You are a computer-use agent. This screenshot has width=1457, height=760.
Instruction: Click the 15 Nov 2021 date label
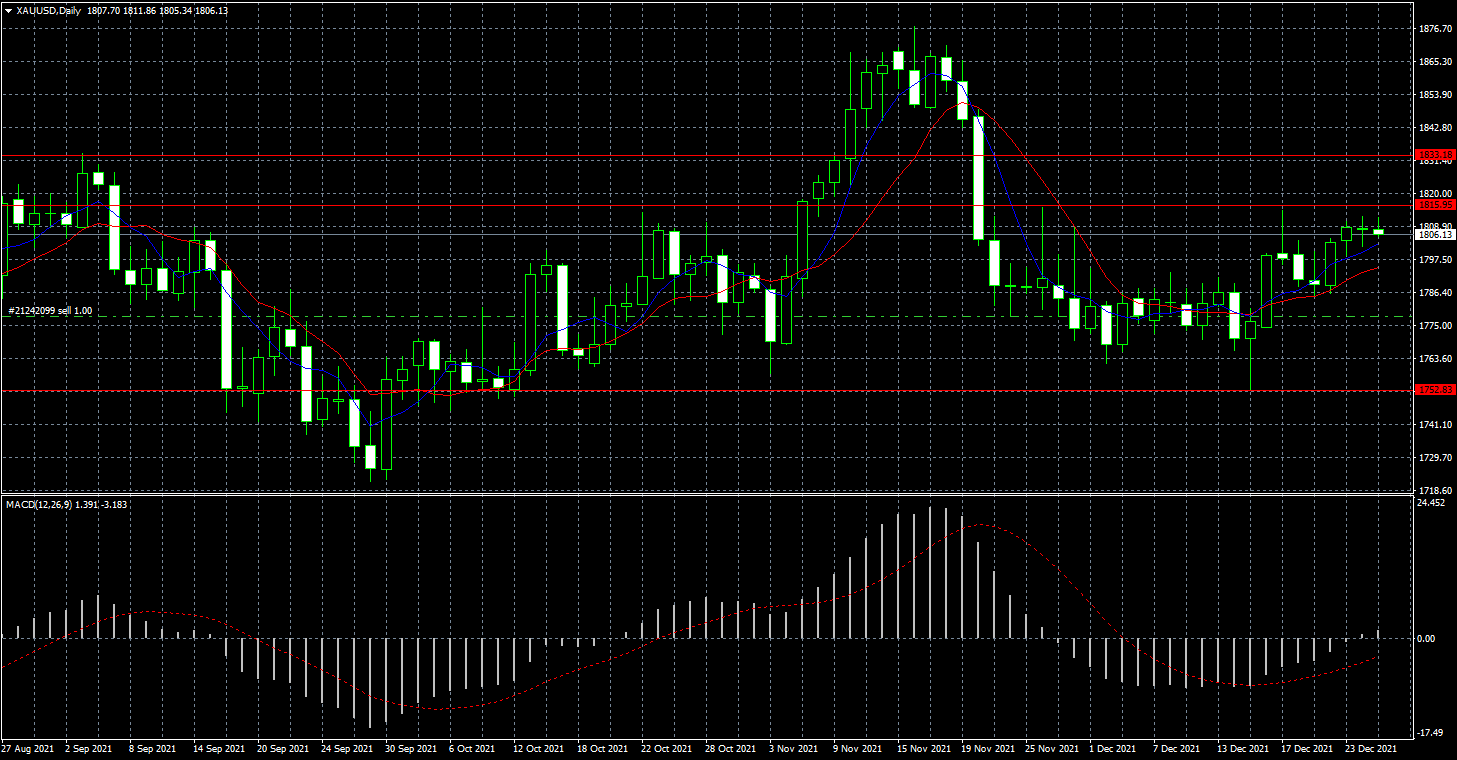(x=924, y=748)
